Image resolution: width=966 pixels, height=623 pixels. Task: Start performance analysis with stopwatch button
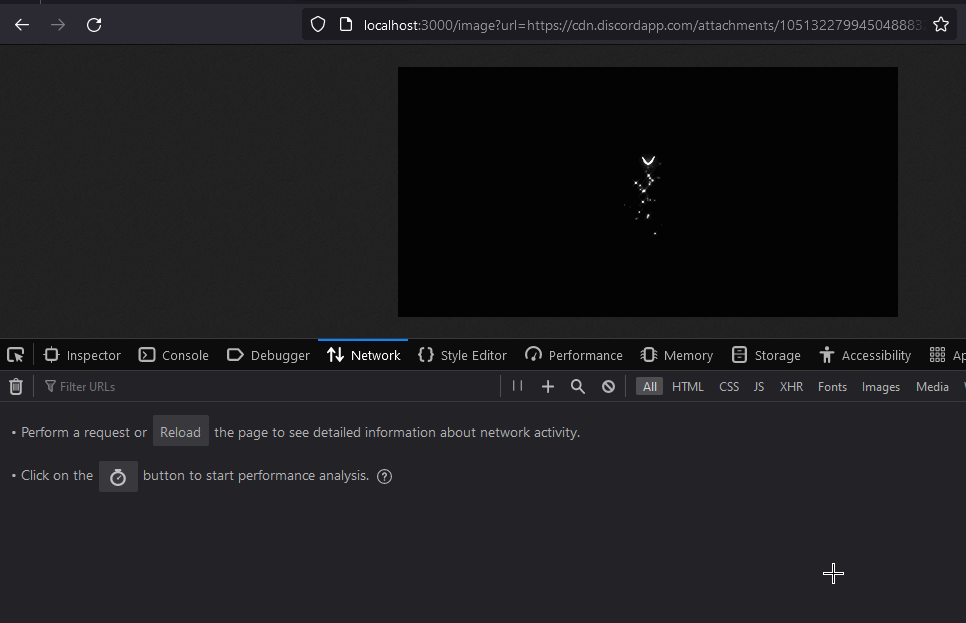[x=118, y=476]
